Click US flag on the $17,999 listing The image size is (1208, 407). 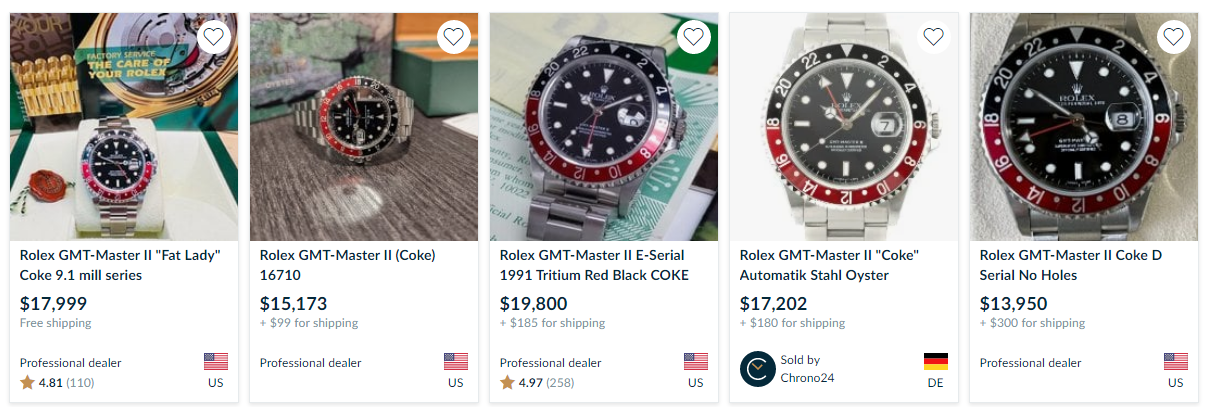point(215,362)
